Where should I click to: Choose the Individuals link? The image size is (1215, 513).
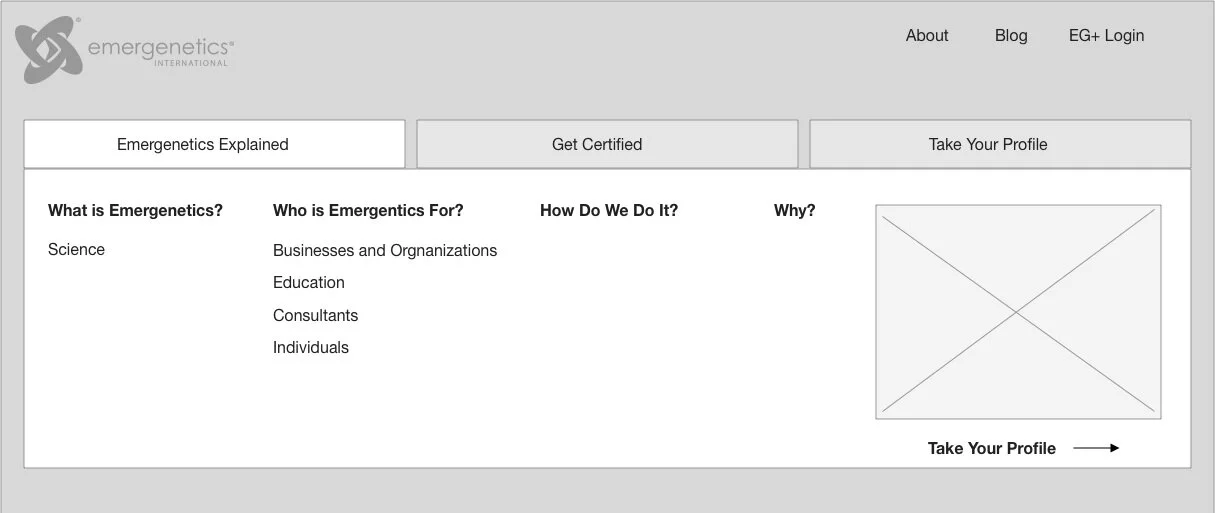click(x=311, y=348)
